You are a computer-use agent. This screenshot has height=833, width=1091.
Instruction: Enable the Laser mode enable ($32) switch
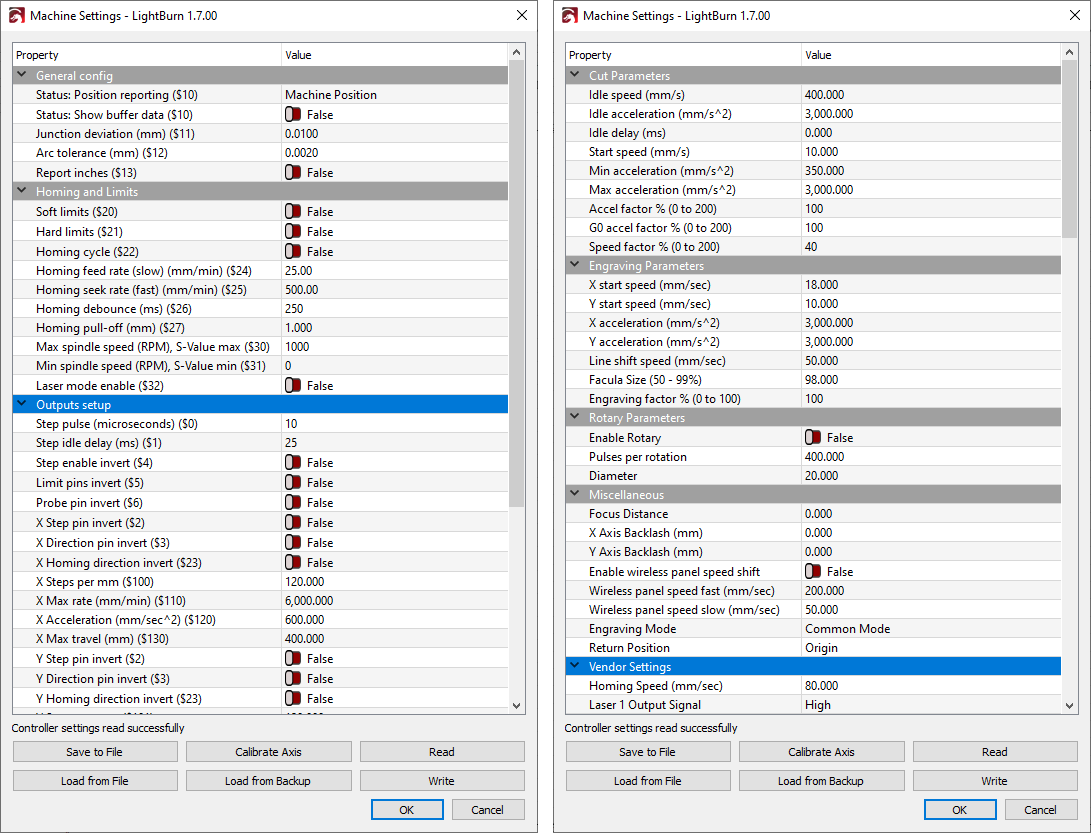tap(293, 386)
